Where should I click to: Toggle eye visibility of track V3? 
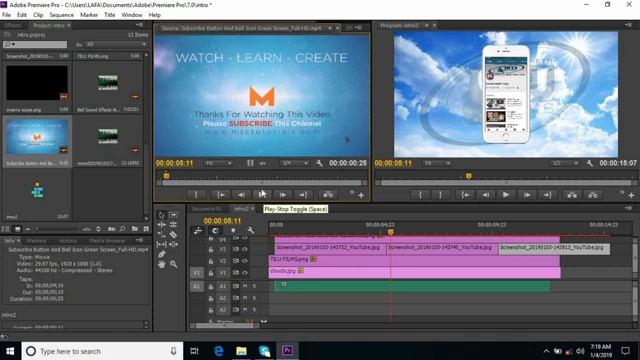pyautogui.click(x=245, y=249)
